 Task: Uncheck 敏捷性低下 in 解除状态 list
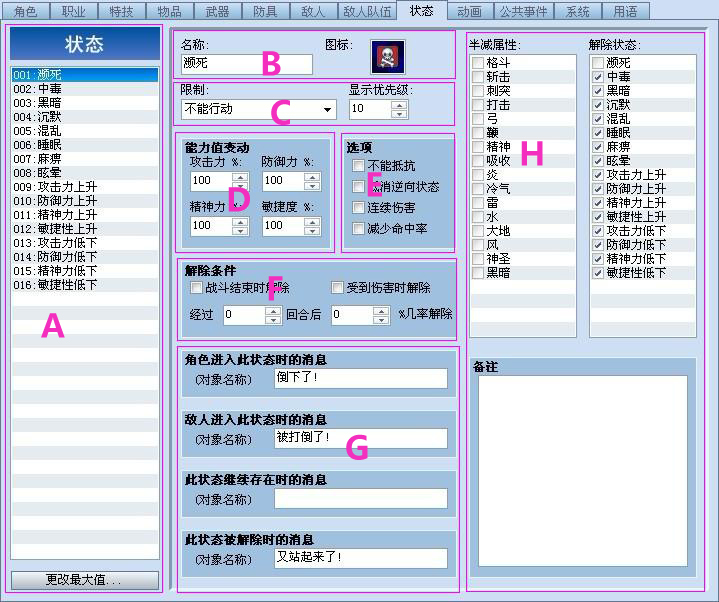click(x=598, y=273)
